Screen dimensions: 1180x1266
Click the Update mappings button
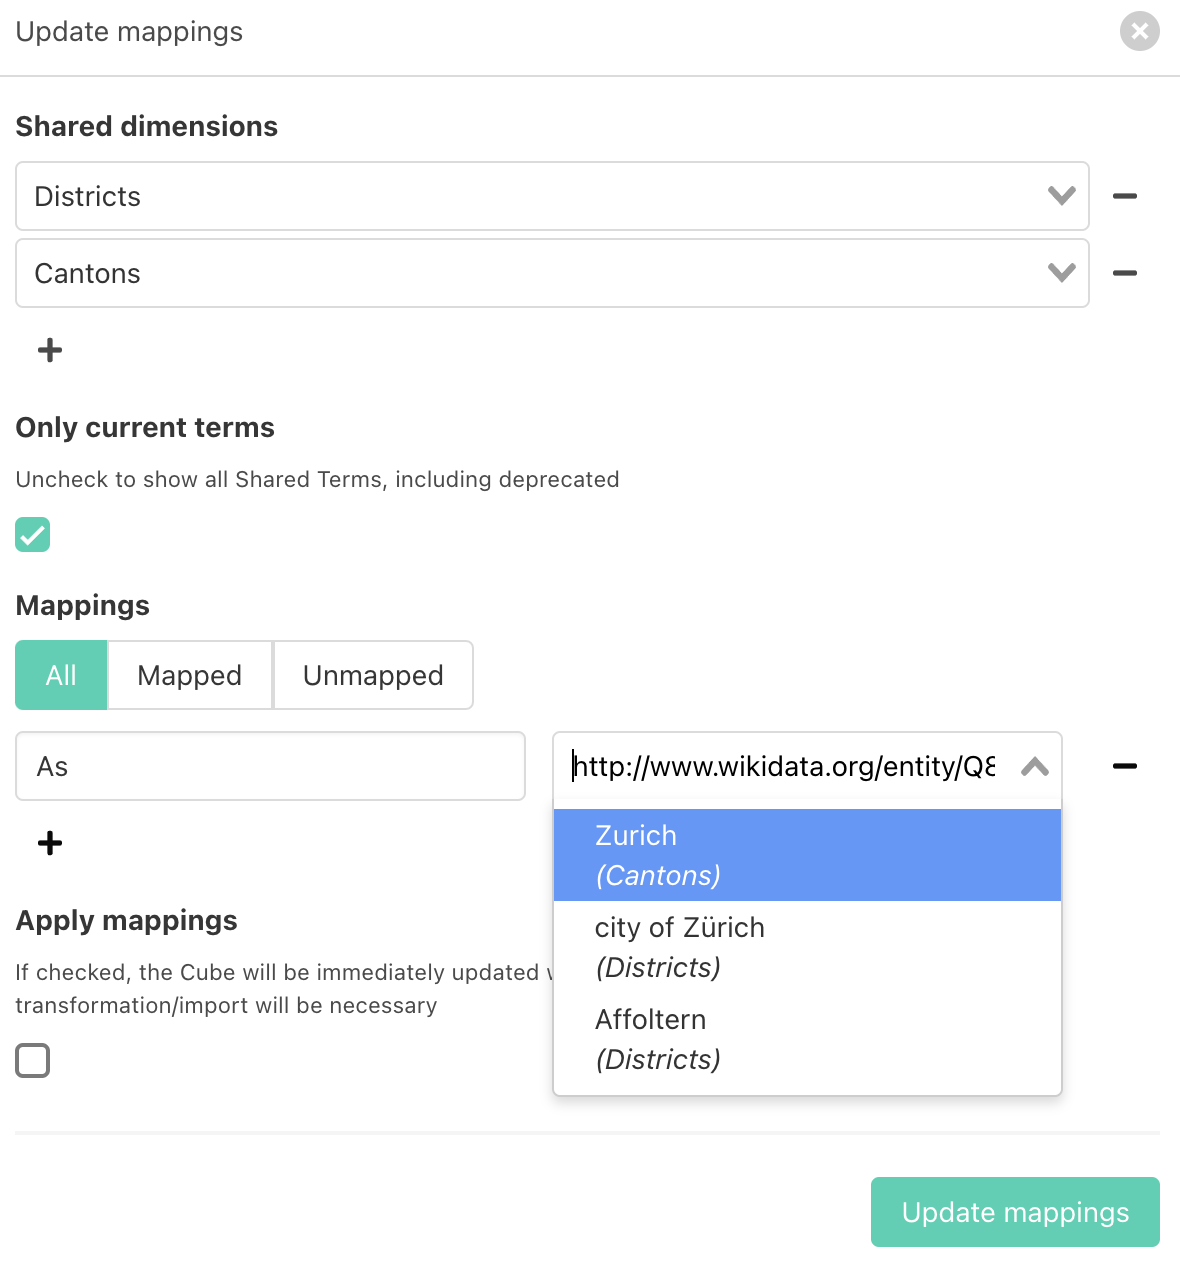(1015, 1212)
